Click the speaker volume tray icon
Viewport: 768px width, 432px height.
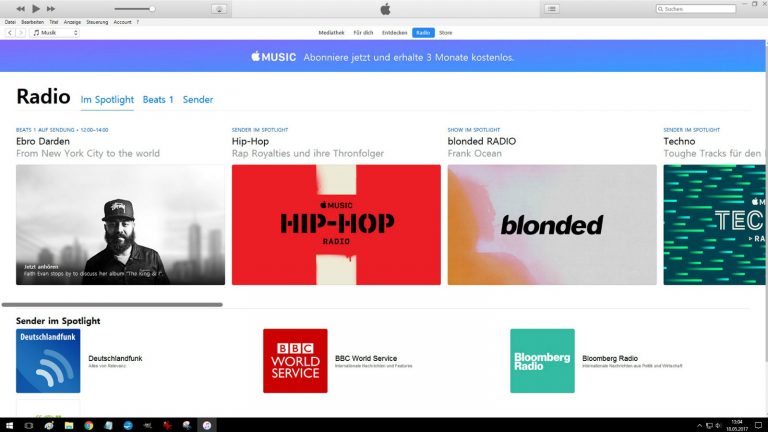(x=718, y=426)
